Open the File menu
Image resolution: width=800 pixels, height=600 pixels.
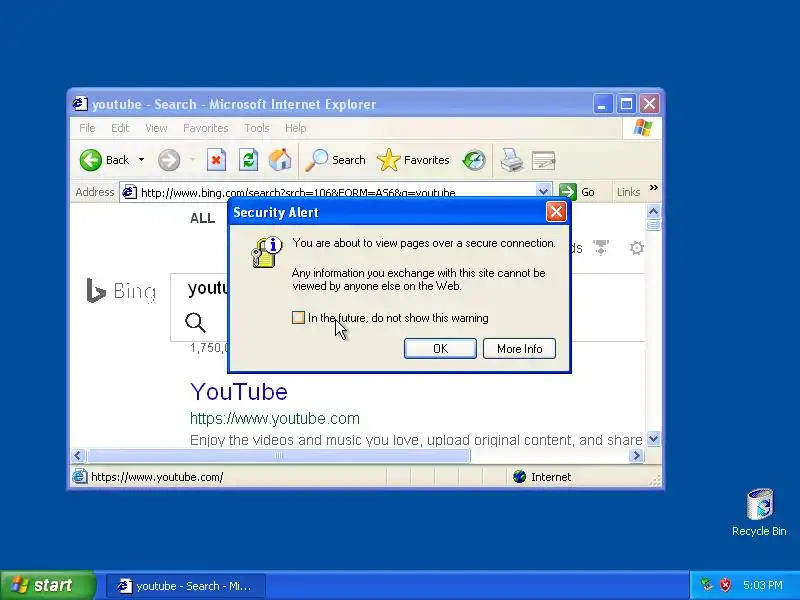click(x=87, y=128)
